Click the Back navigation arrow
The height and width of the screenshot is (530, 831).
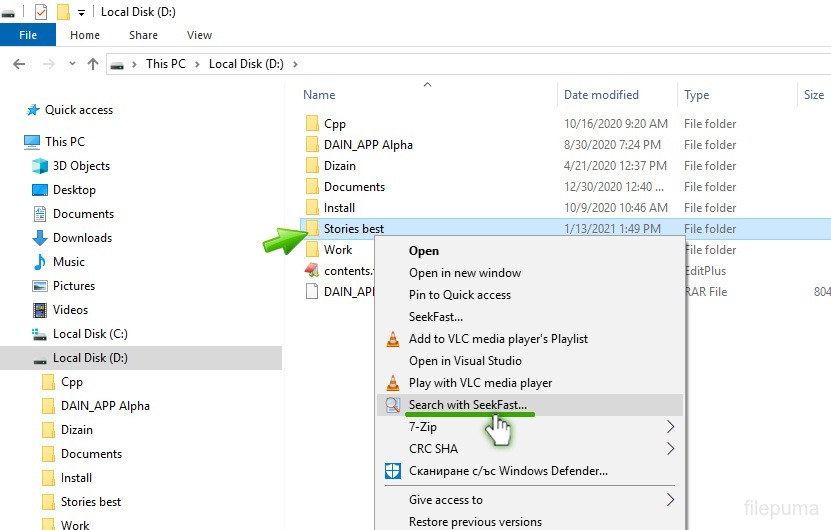point(18,64)
